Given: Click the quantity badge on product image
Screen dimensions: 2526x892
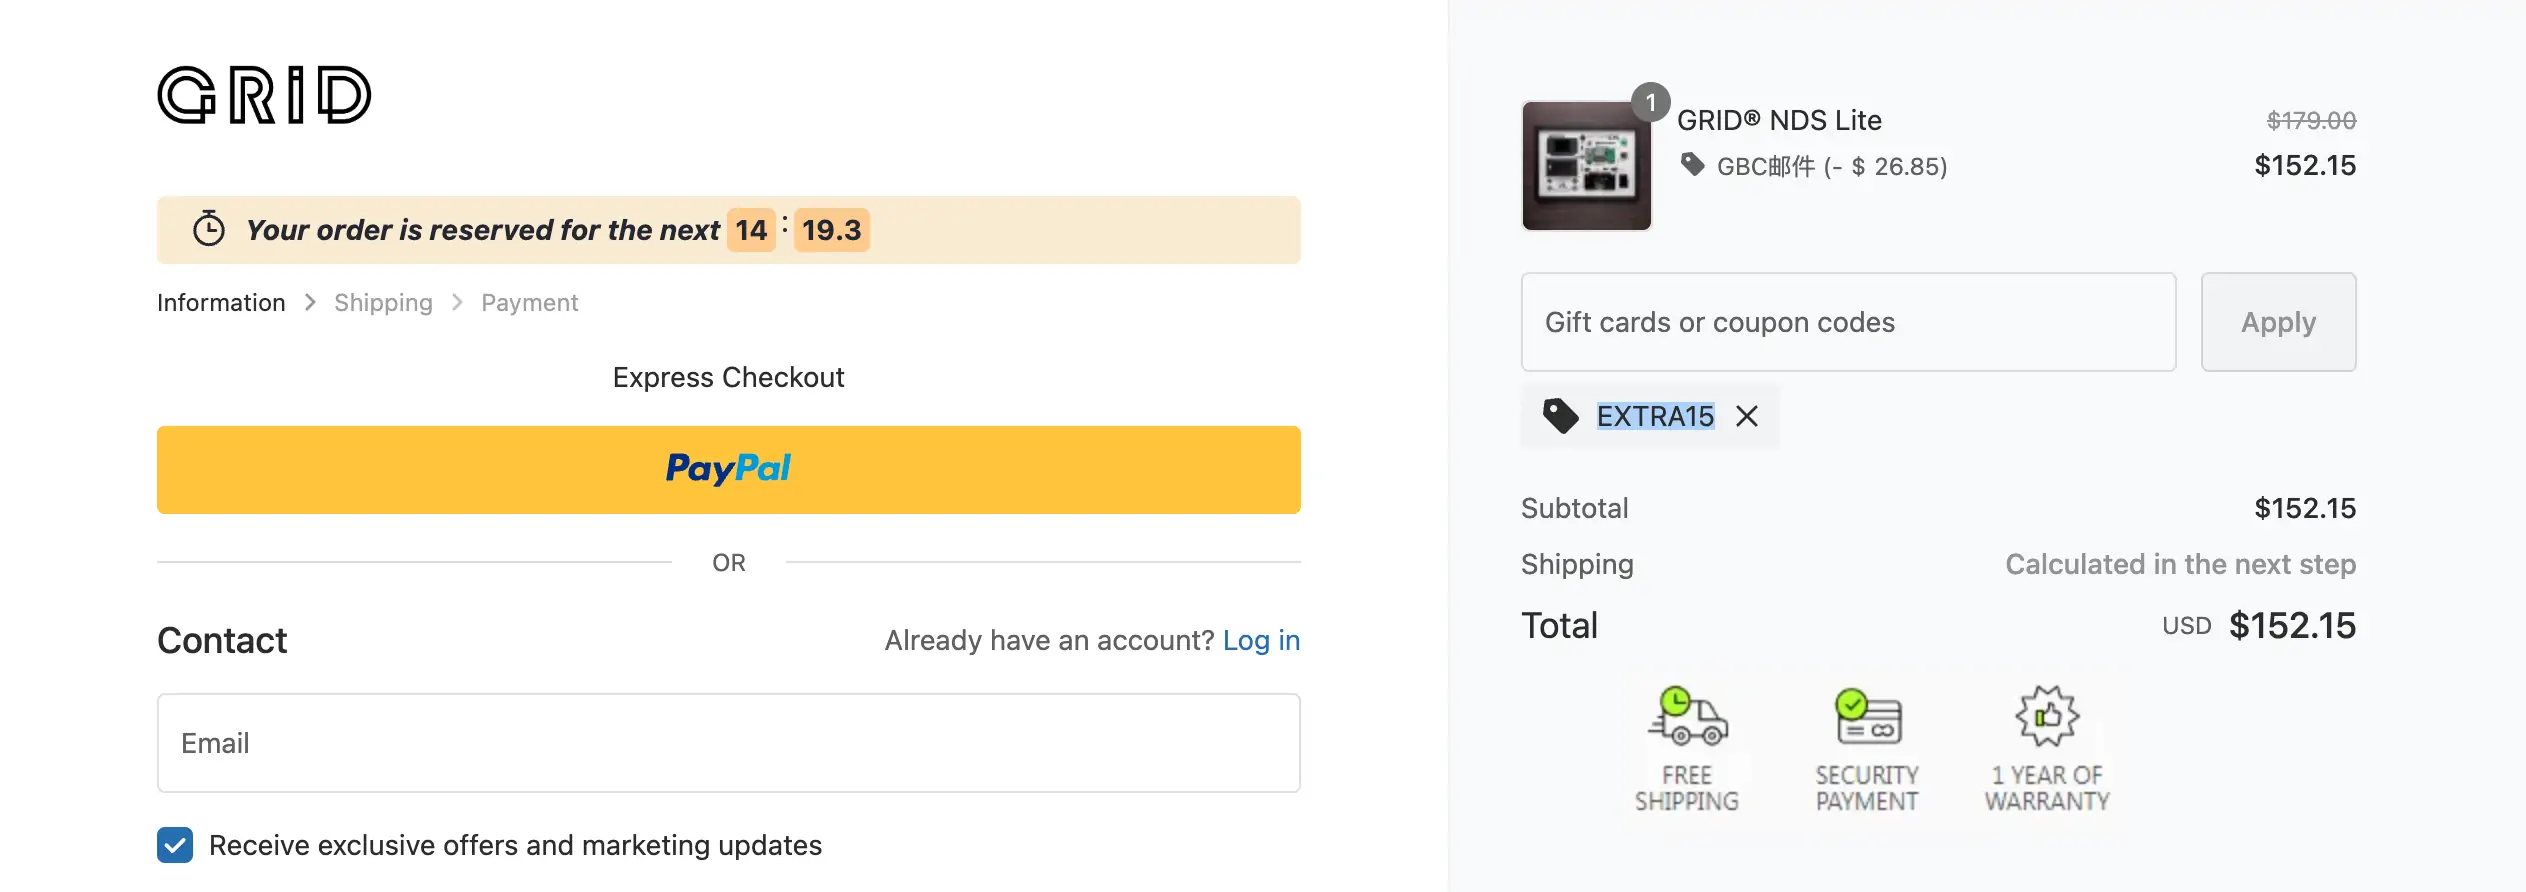Looking at the screenshot, I should point(1650,102).
